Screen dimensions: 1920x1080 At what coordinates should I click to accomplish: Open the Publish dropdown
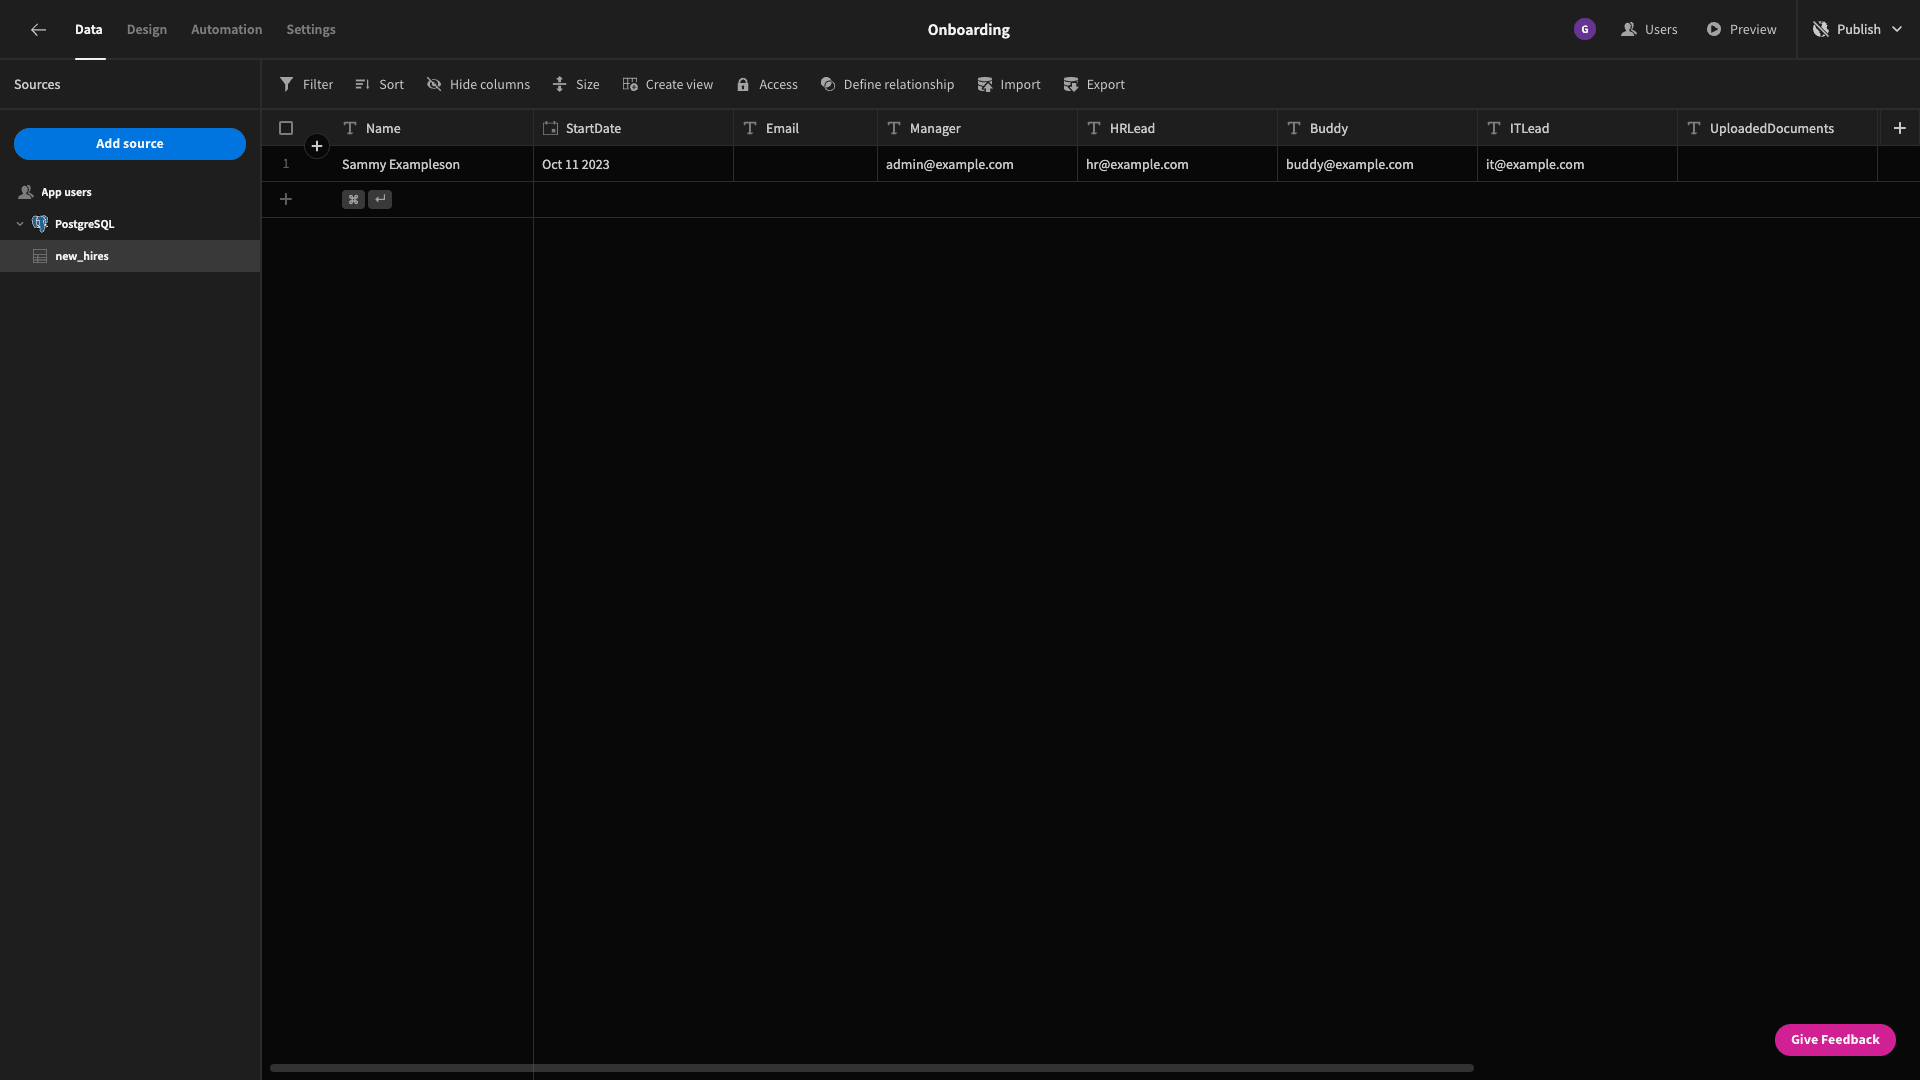[x=1858, y=30]
